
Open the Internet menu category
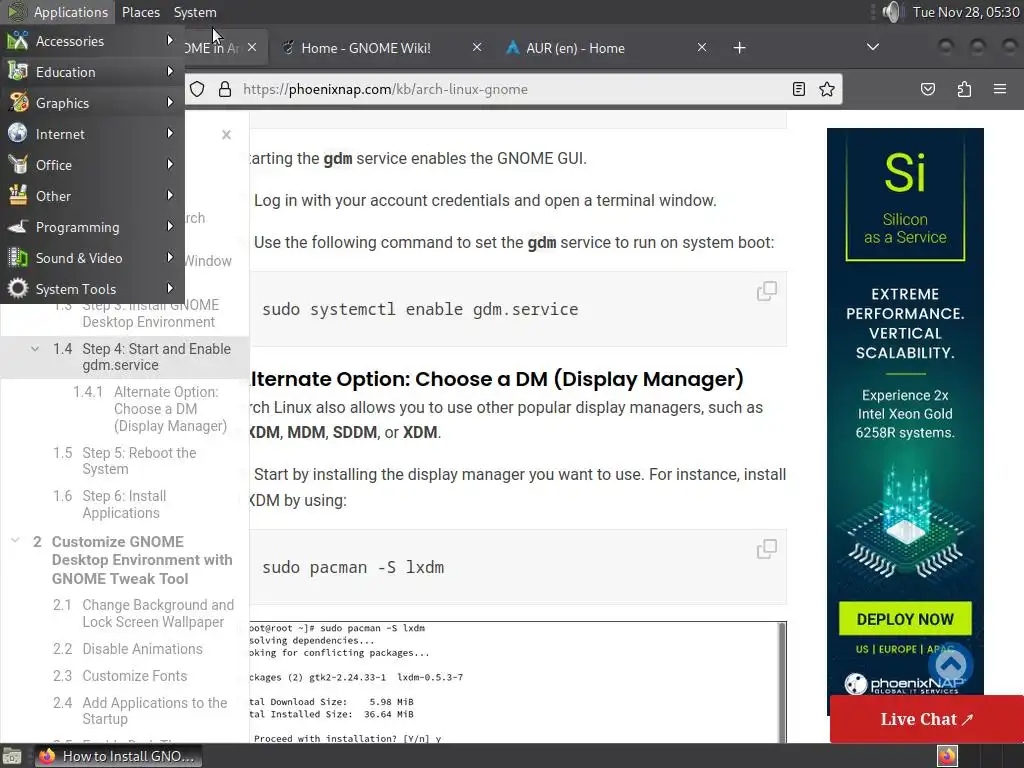[x=92, y=134]
